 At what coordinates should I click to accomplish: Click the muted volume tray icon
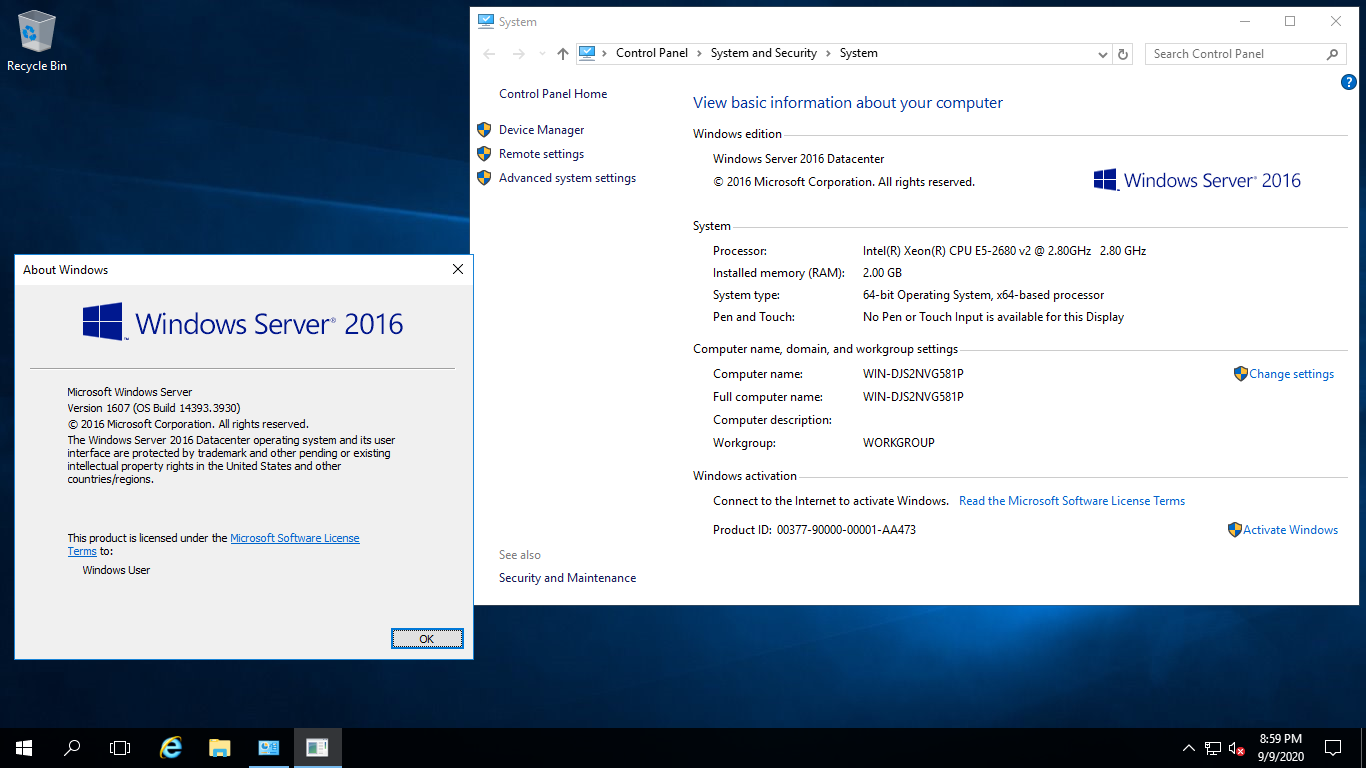[1236, 747]
